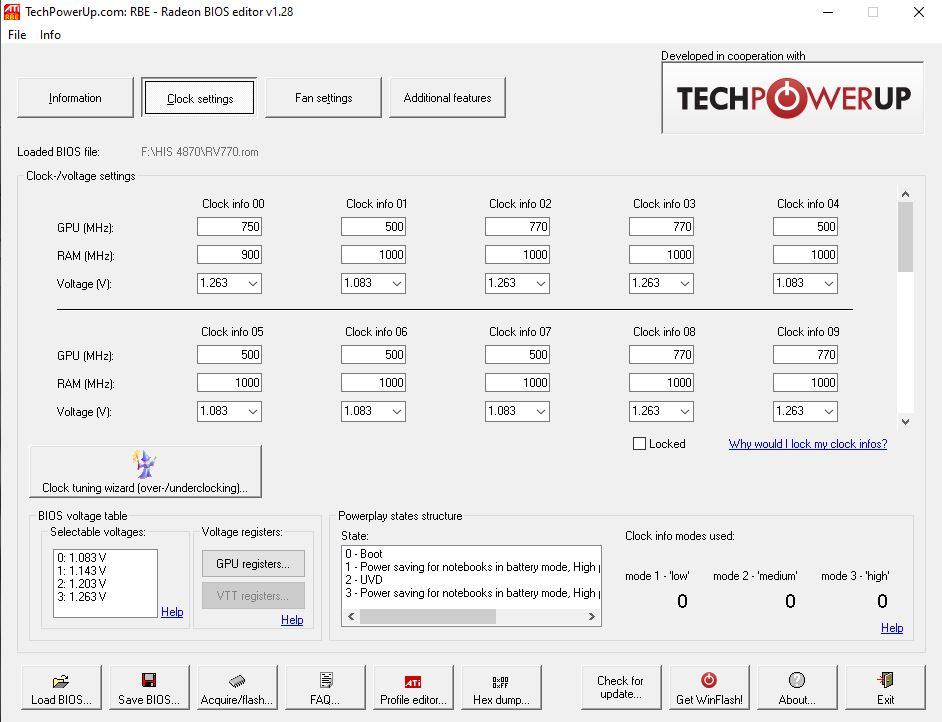The height and width of the screenshot is (722, 942).
Task: Click left arrow of Powerplay states scrollbar
Action: pos(351,616)
